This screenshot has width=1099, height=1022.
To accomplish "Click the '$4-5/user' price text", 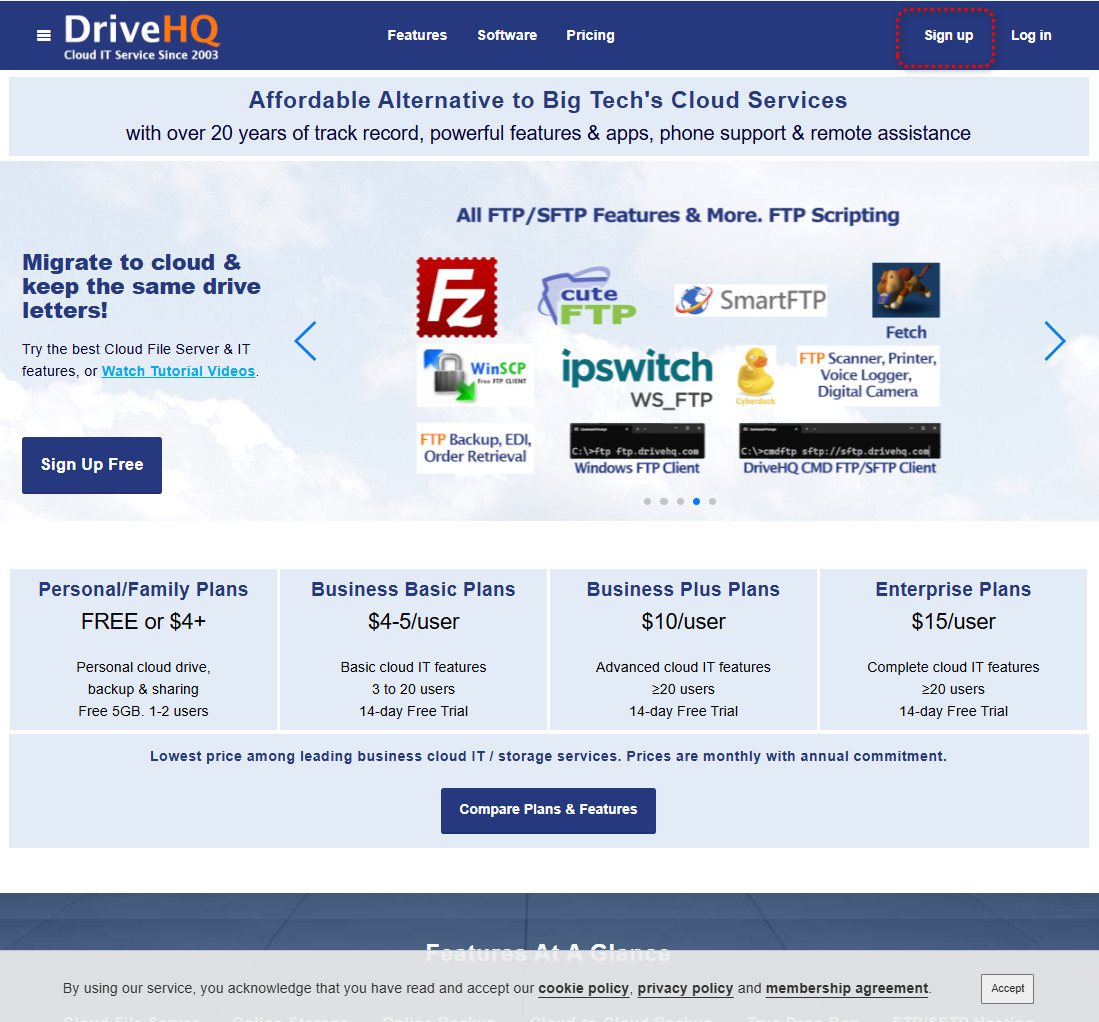I will click(x=414, y=622).
